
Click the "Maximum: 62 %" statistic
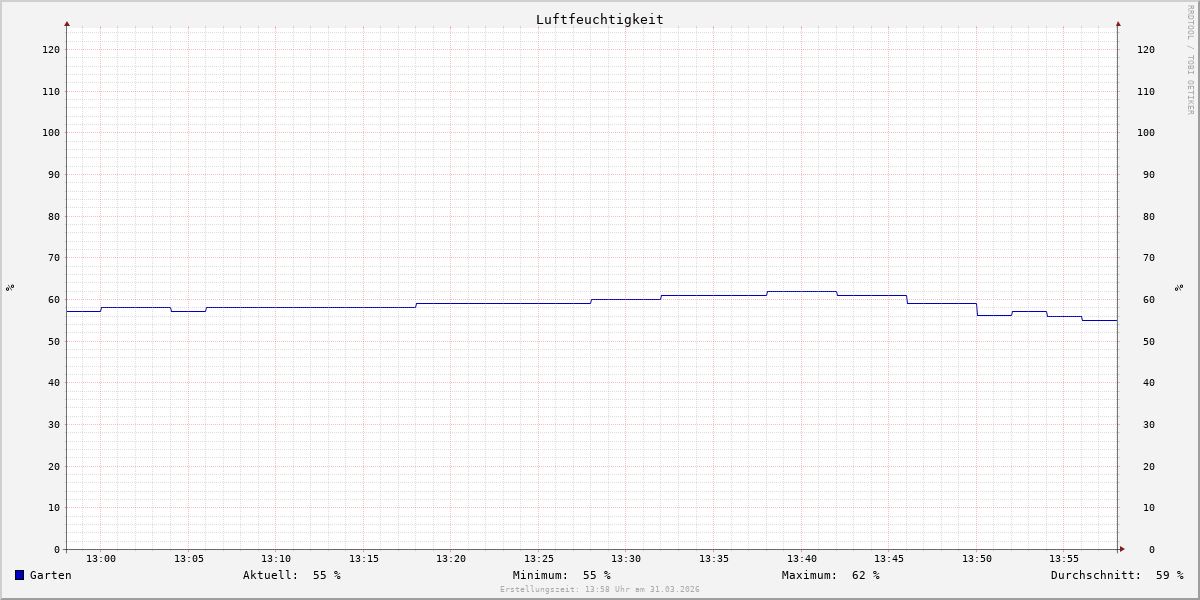pyautogui.click(x=831, y=575)
